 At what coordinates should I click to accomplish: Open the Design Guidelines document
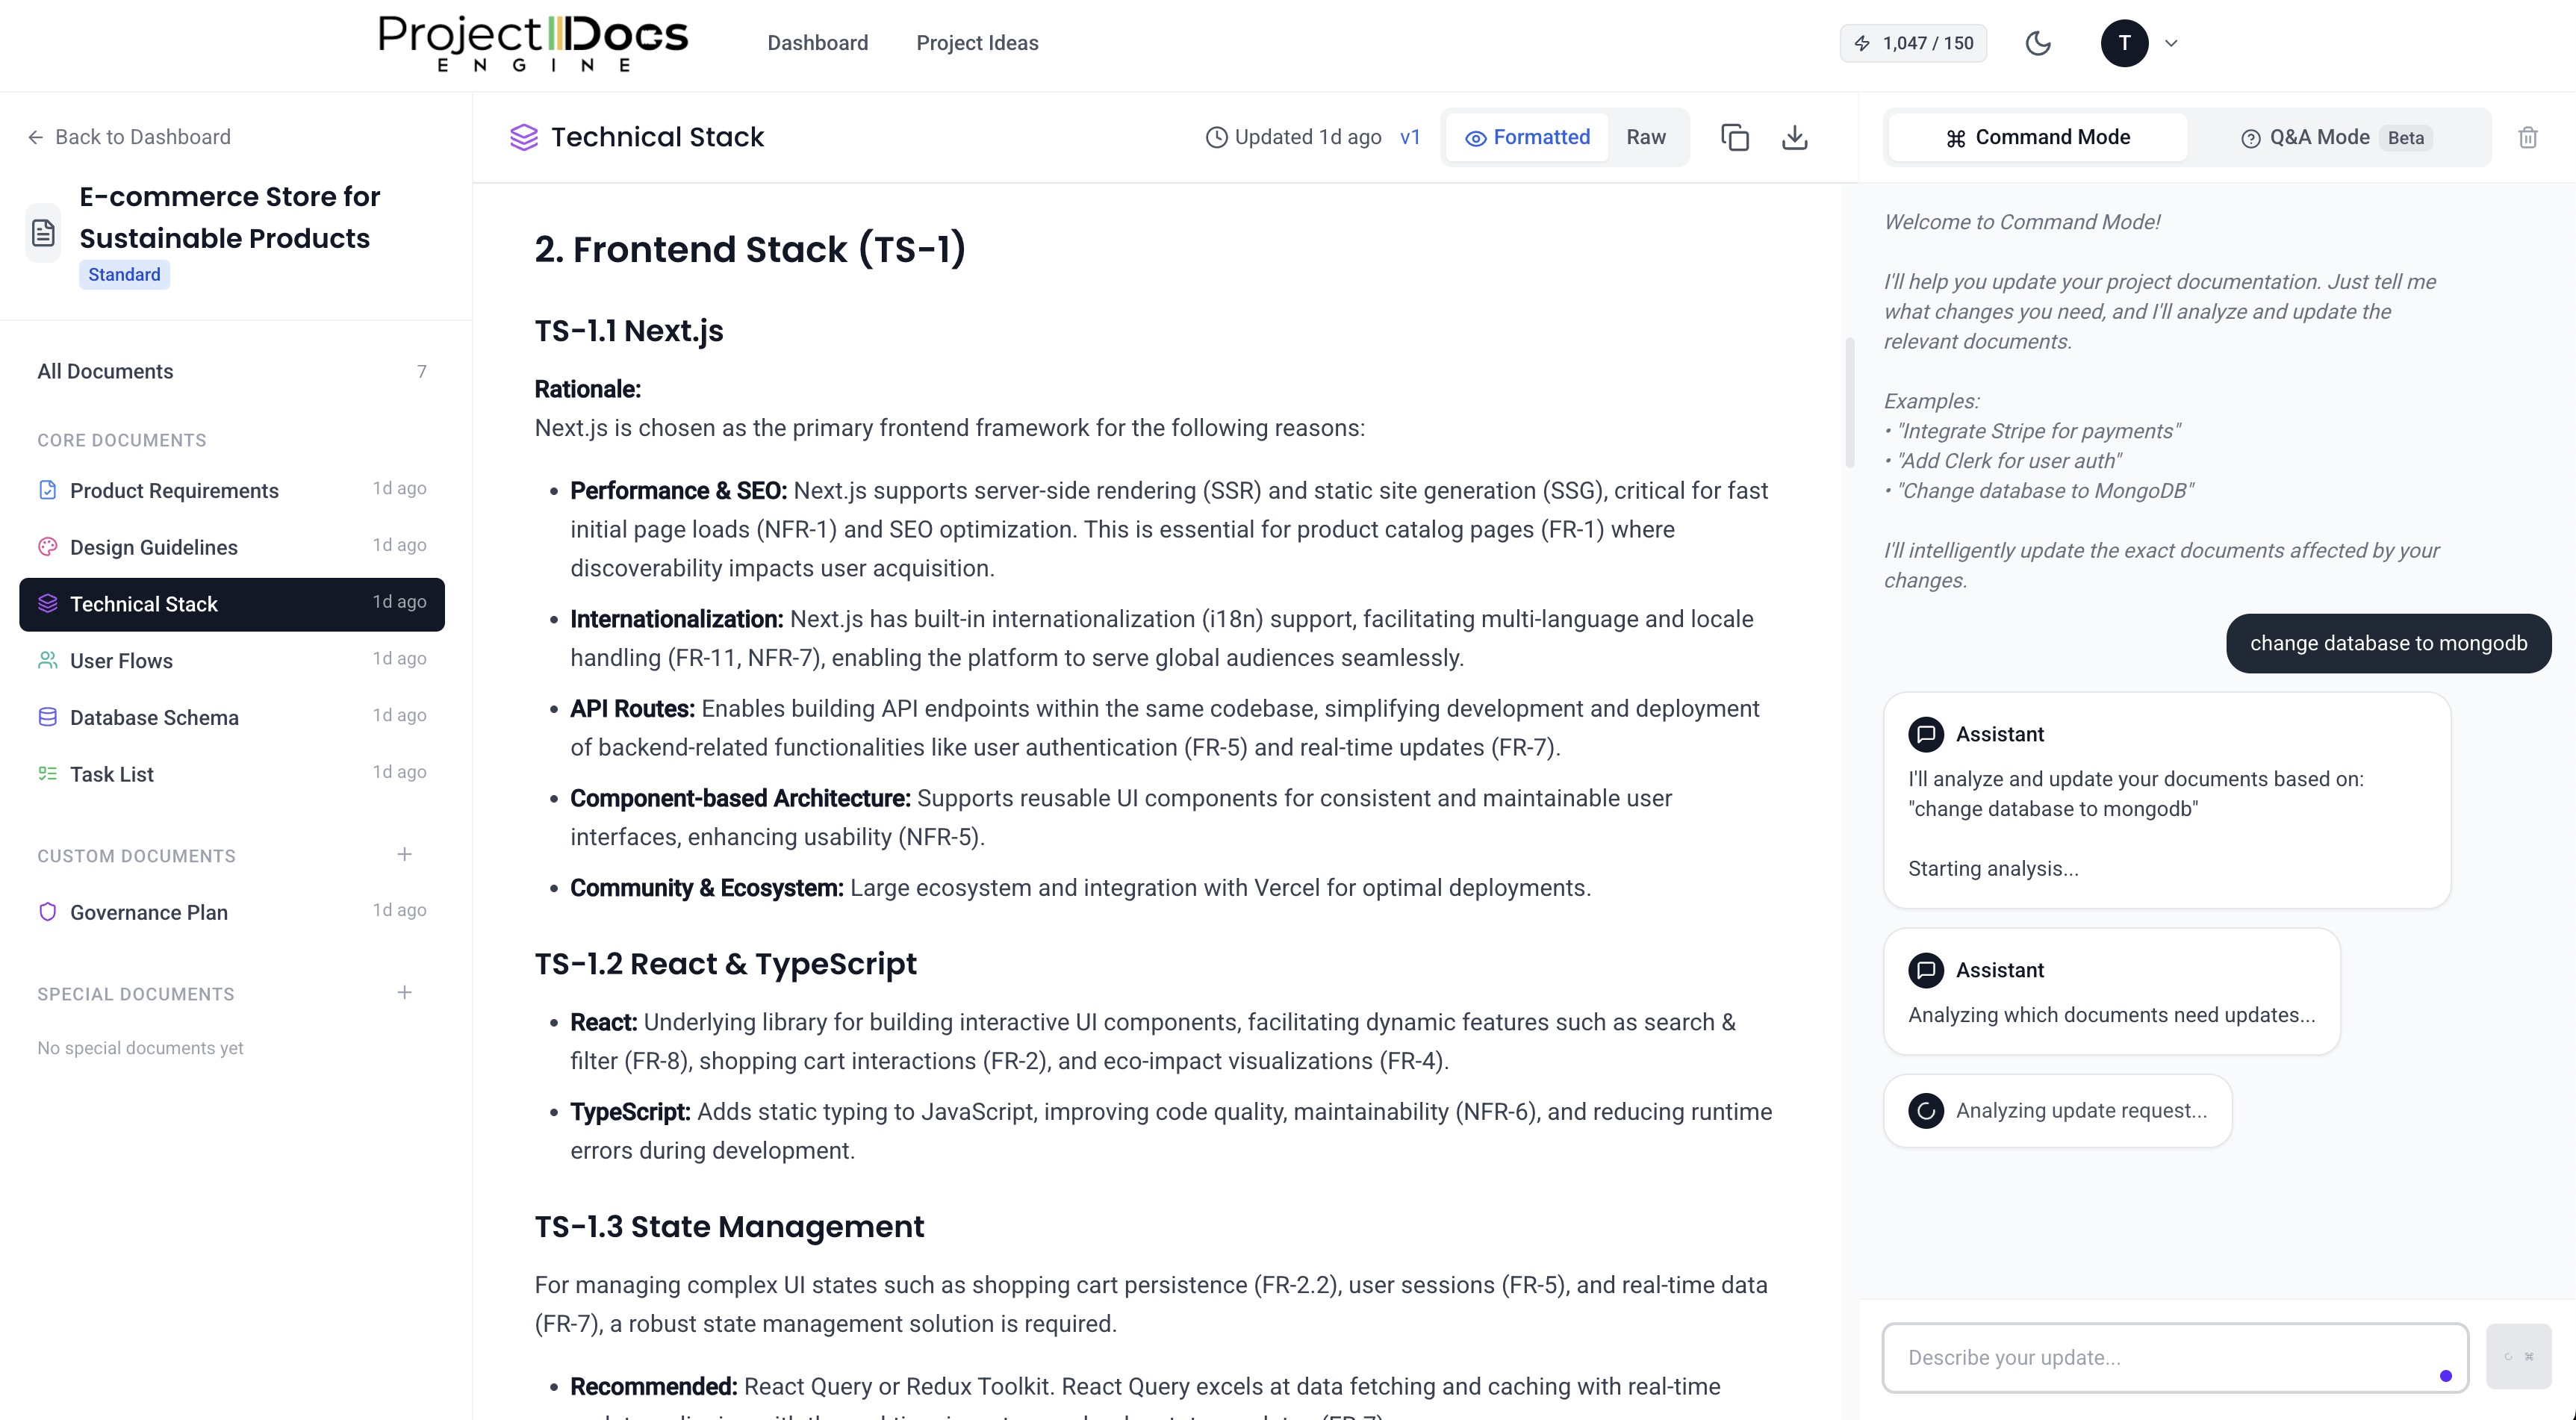(154, 547)
